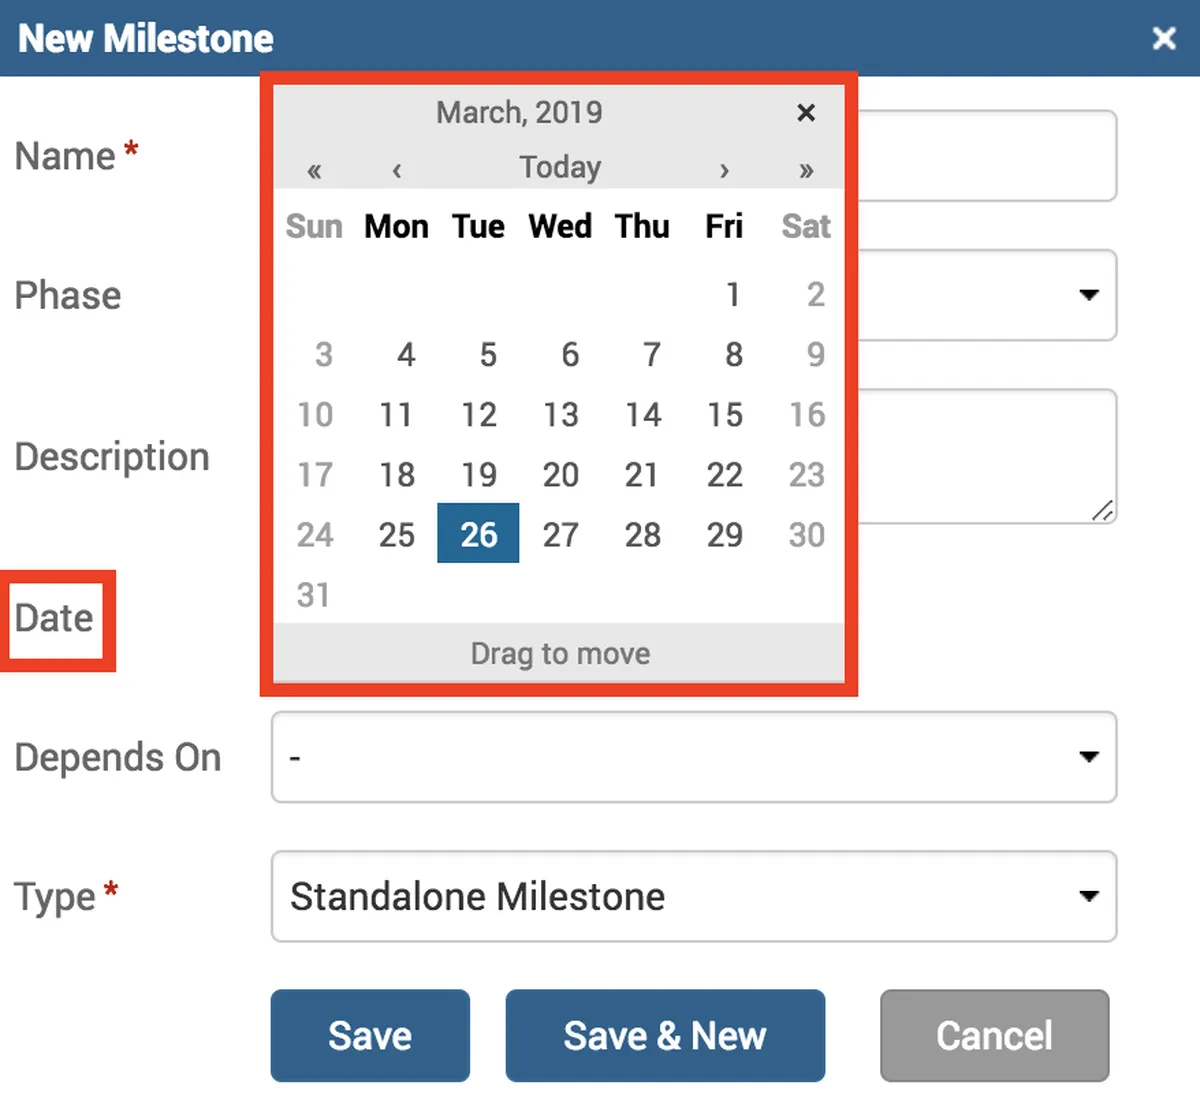Image resolution: width=1200 pixels, height=1115 pixels.
Task: Choose March 31 in the calendar
Action: 314,595
